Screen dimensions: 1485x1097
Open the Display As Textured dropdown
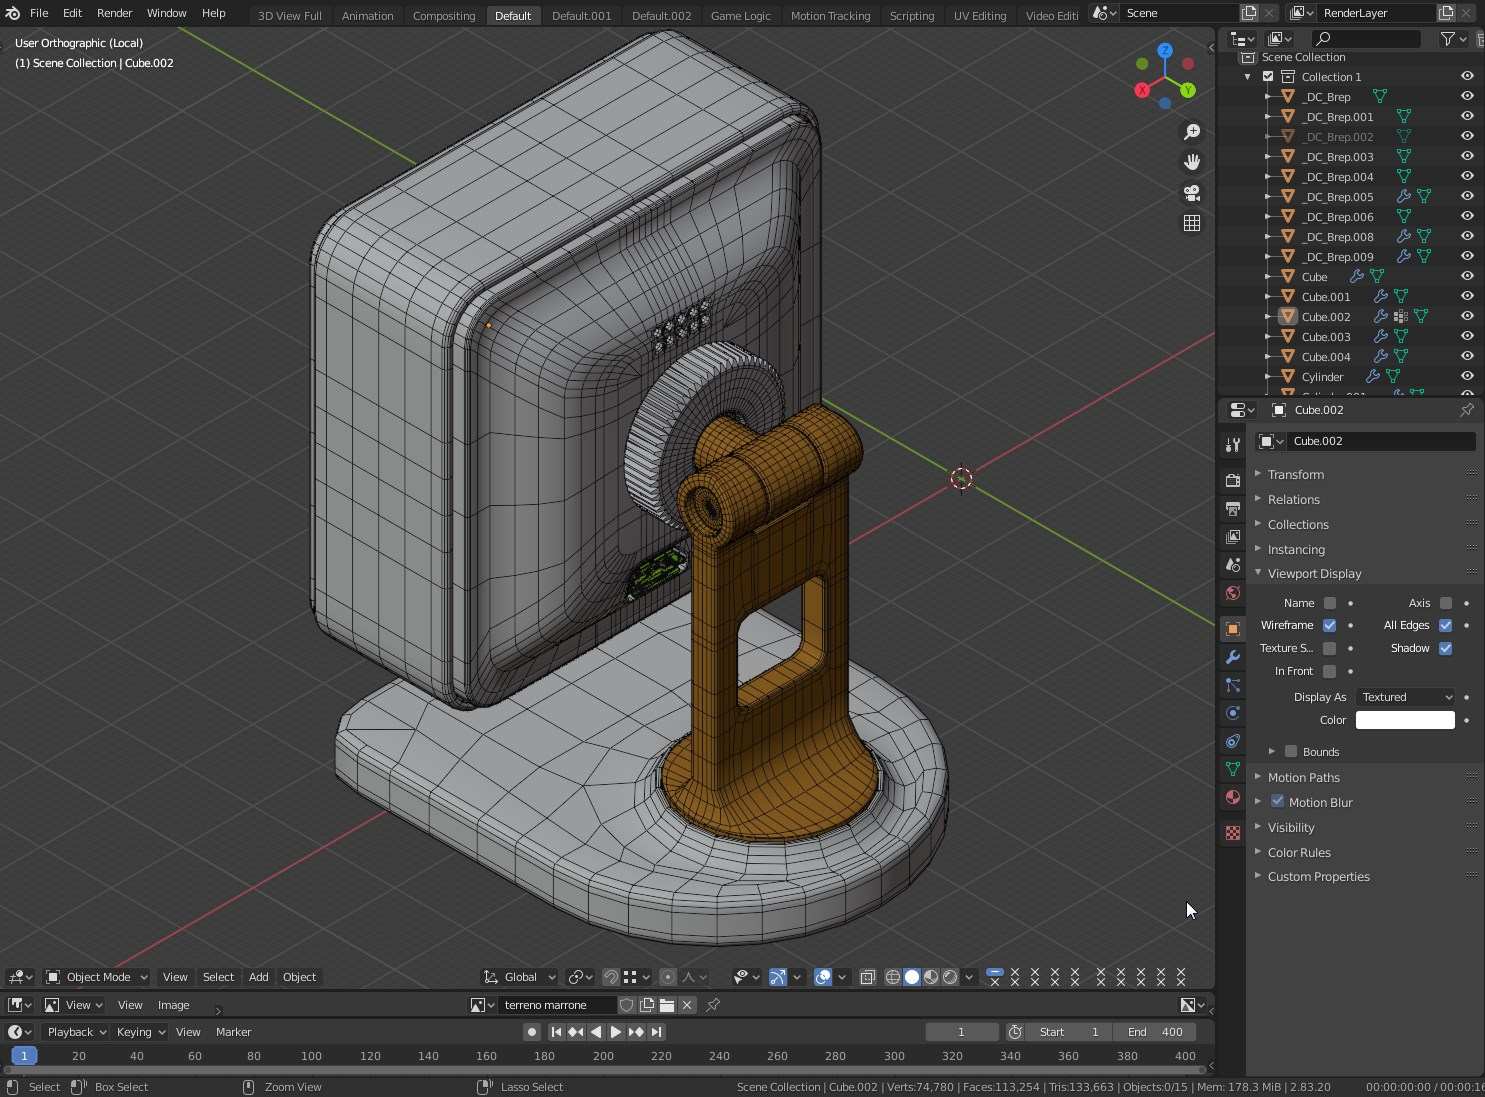pyautogui.click(x=1405, y=697)
